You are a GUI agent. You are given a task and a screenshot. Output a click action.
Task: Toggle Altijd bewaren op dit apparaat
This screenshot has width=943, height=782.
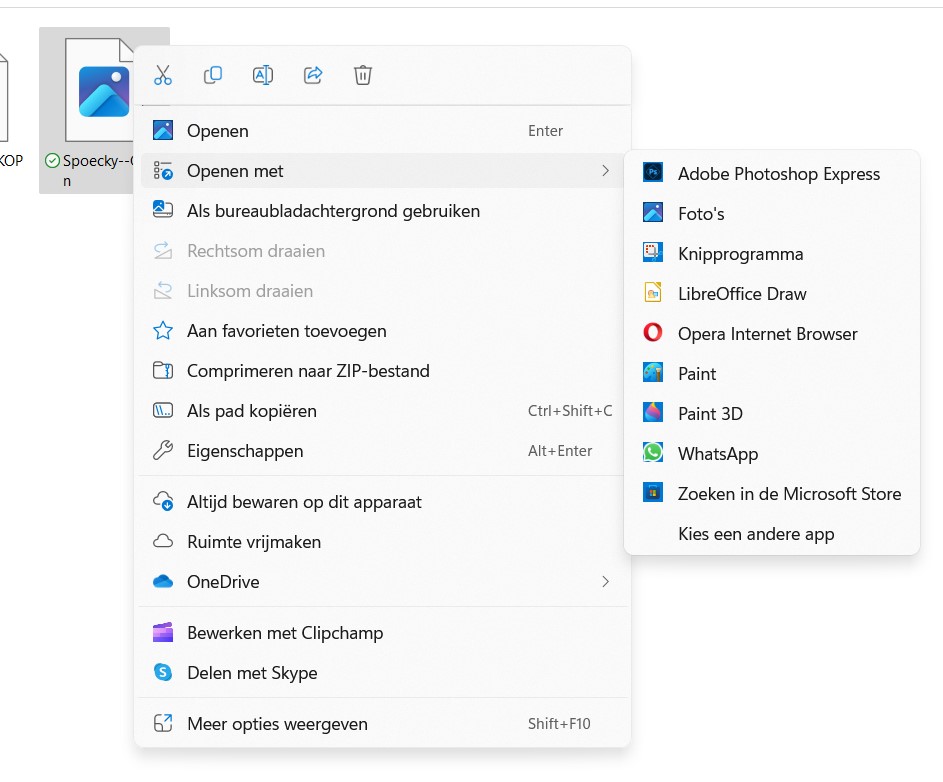[304, 502]
